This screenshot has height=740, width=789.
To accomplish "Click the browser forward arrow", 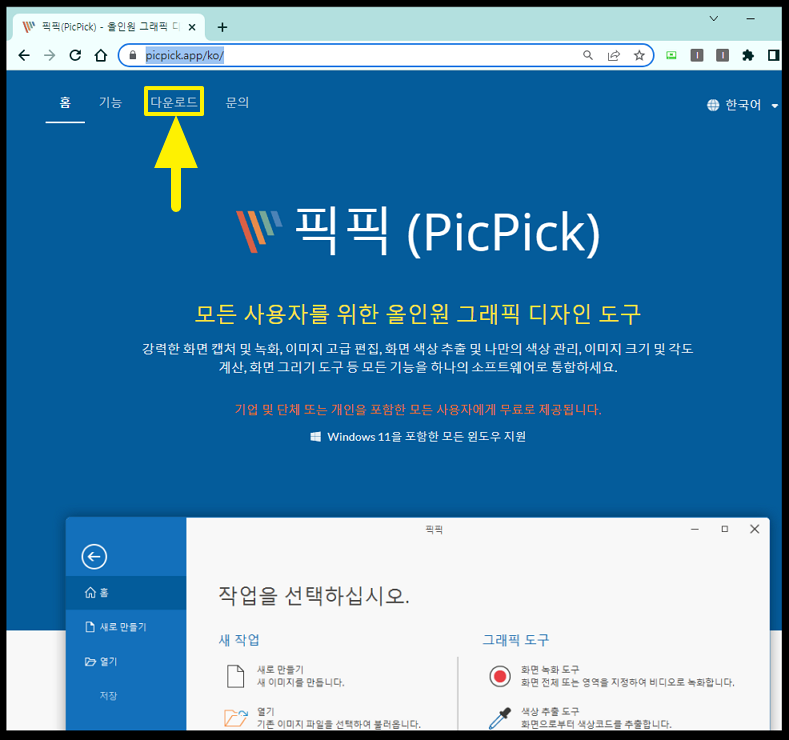I will click(x=49, y=55).
